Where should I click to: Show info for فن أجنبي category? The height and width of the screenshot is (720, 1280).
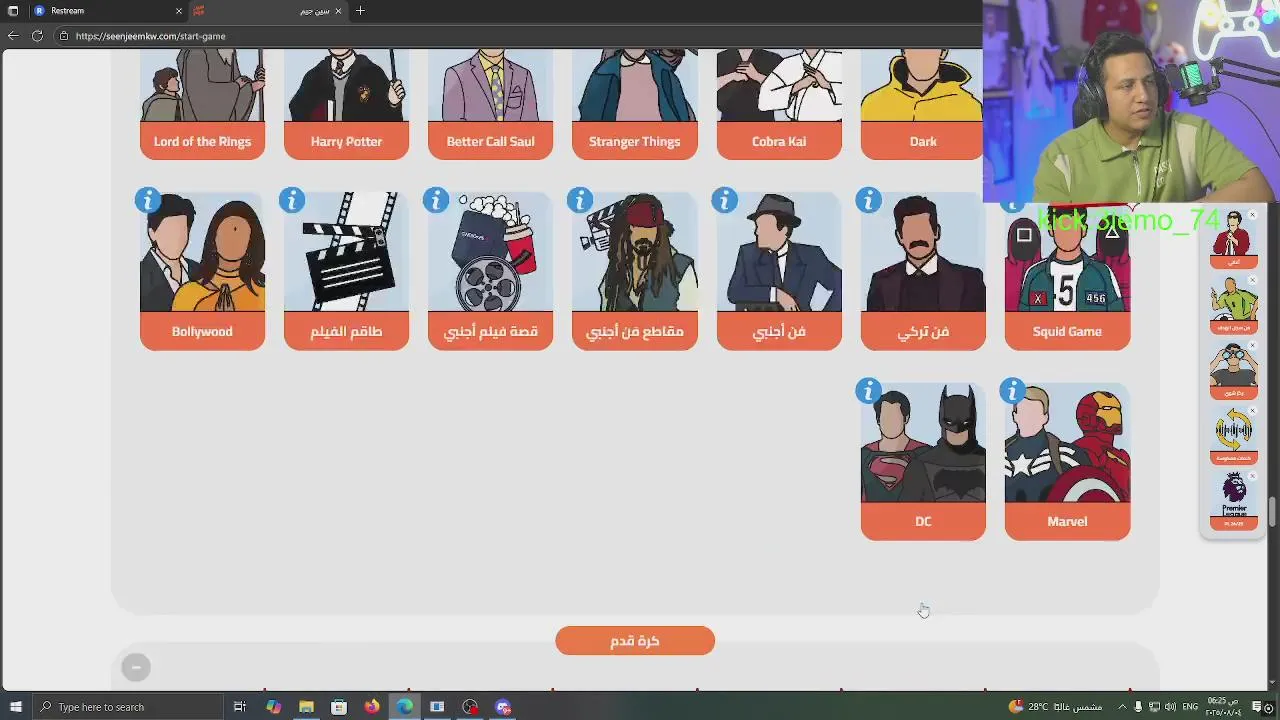tap(724, 201)
